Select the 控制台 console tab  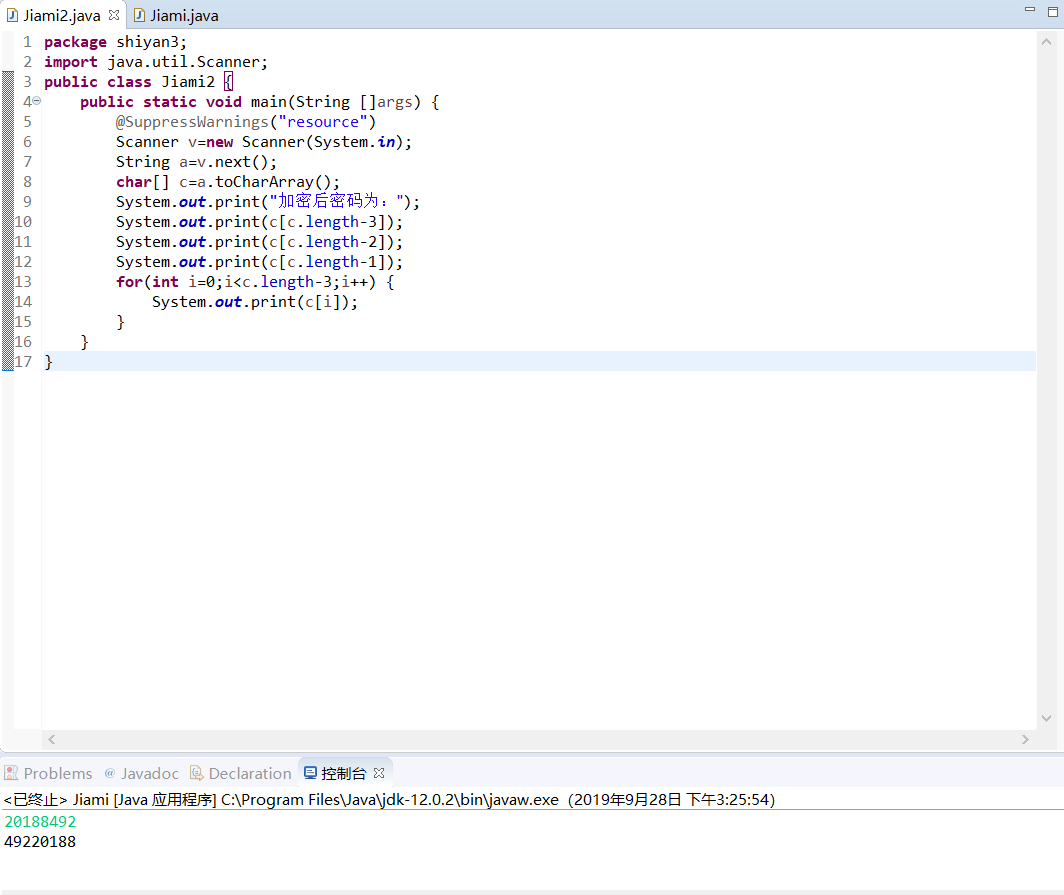[x=343, y=774]
